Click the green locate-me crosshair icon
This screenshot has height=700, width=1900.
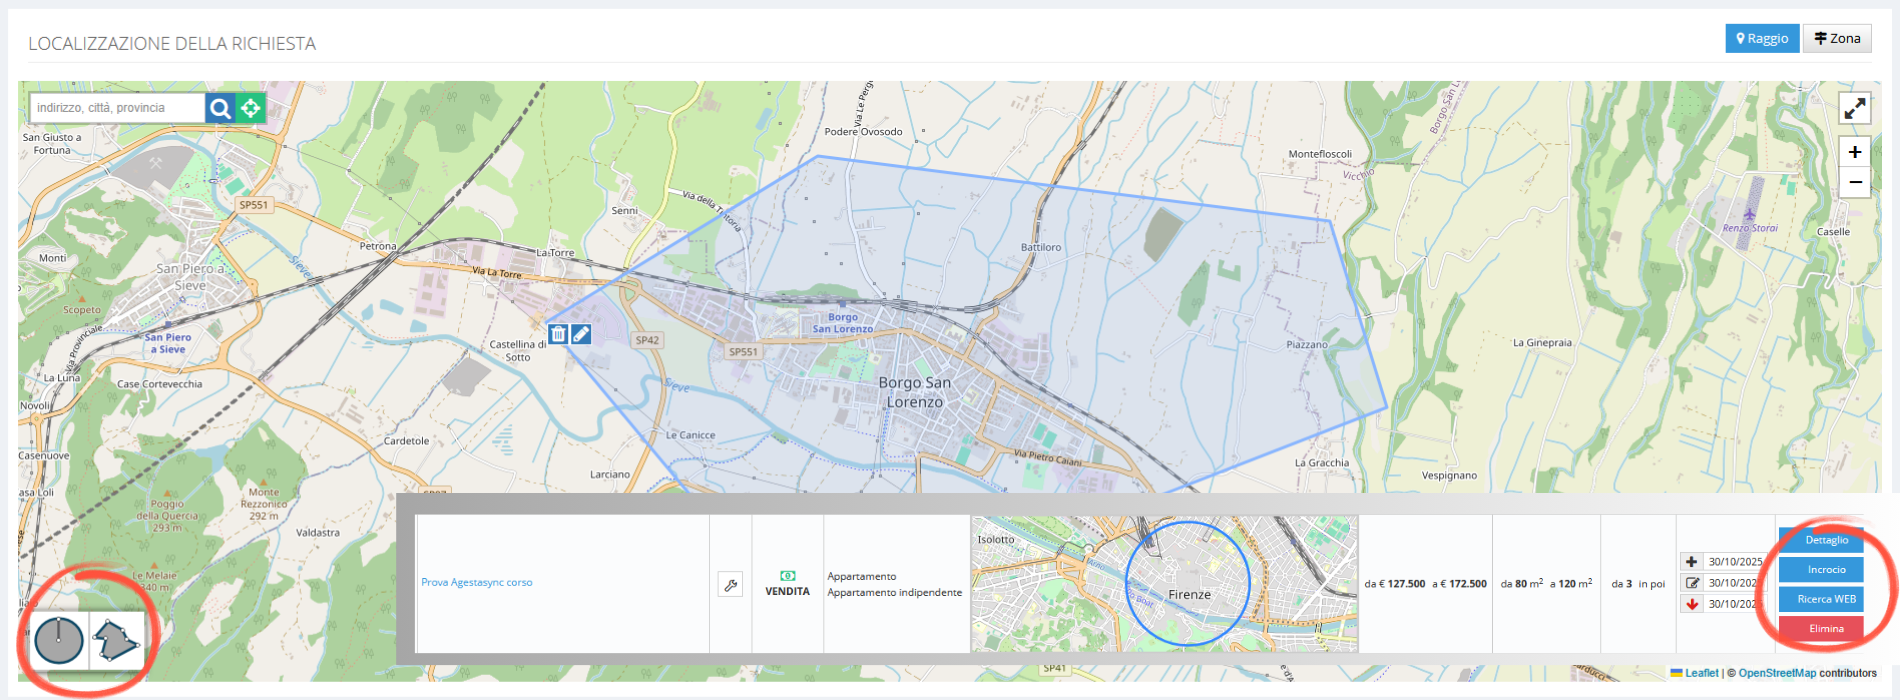coord(251,108)
